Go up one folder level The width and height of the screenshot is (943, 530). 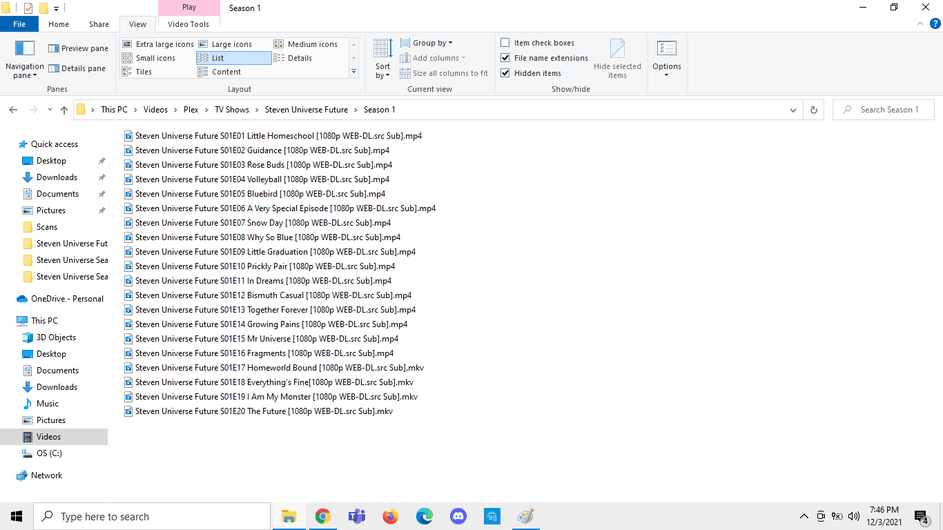64,110
